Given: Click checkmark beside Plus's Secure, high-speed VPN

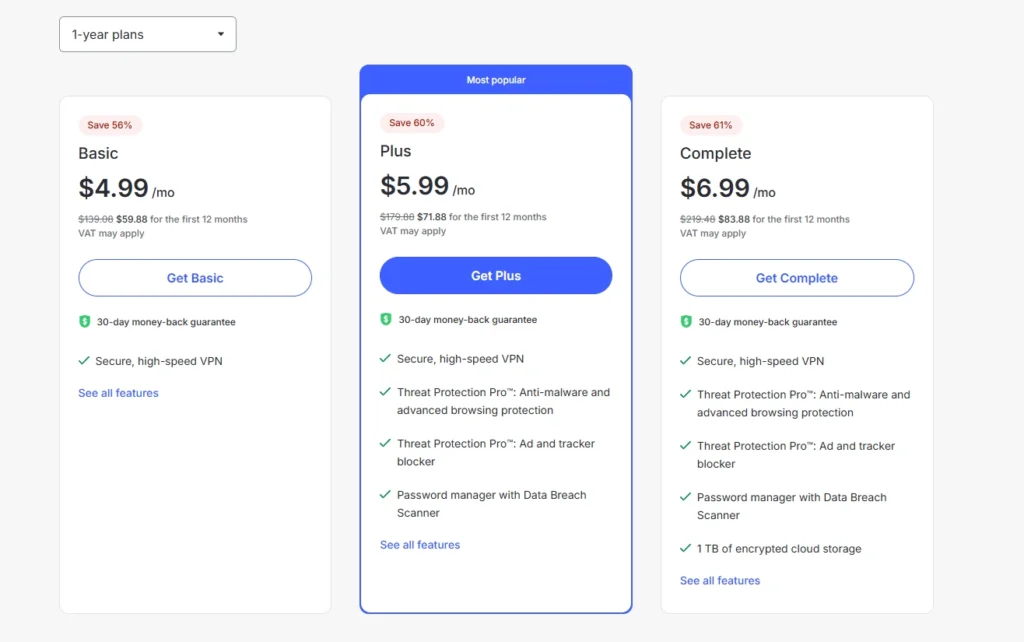Looking at the screenshot, I should pyautogui.click(x=385, y=358).
